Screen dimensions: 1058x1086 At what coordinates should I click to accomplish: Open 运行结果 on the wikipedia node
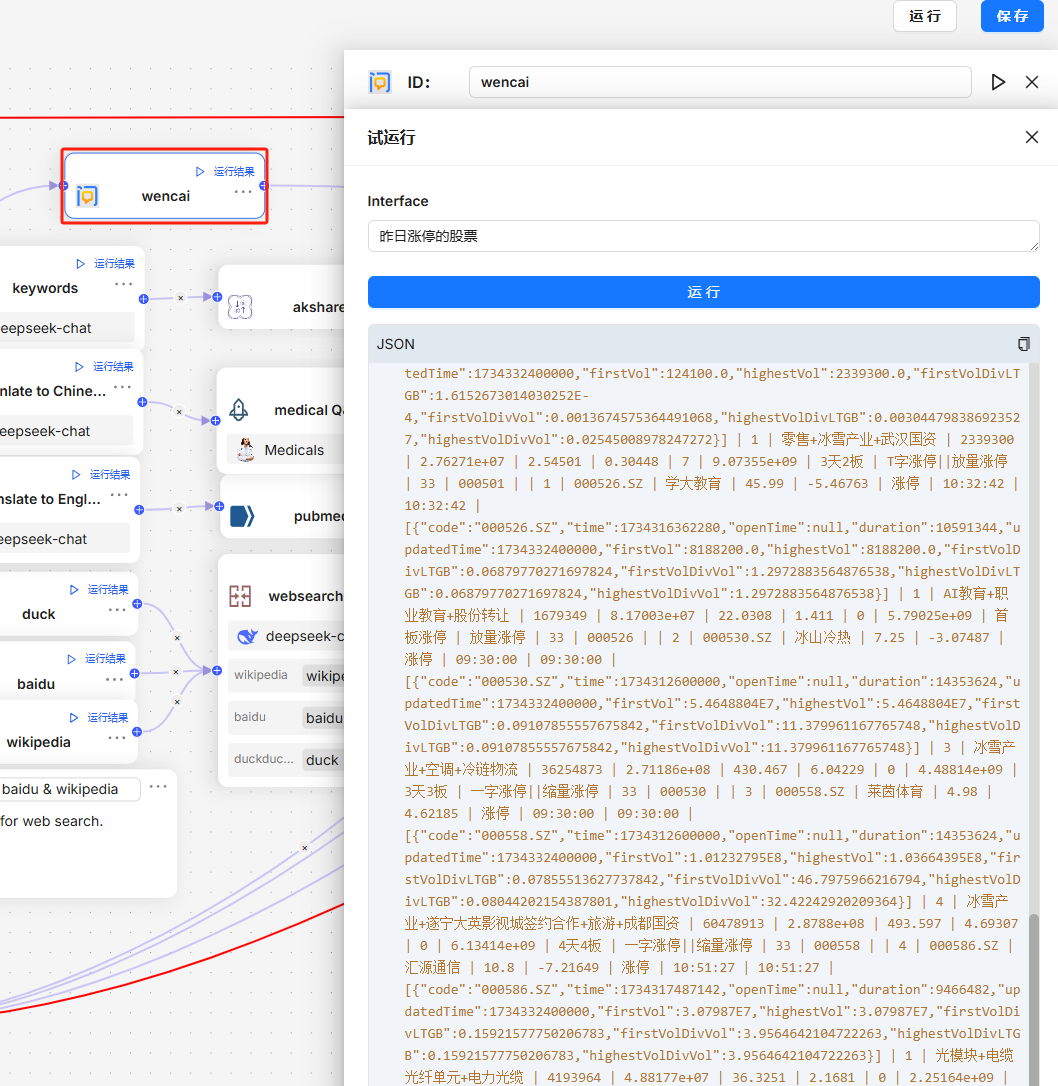tap(108, 718)
